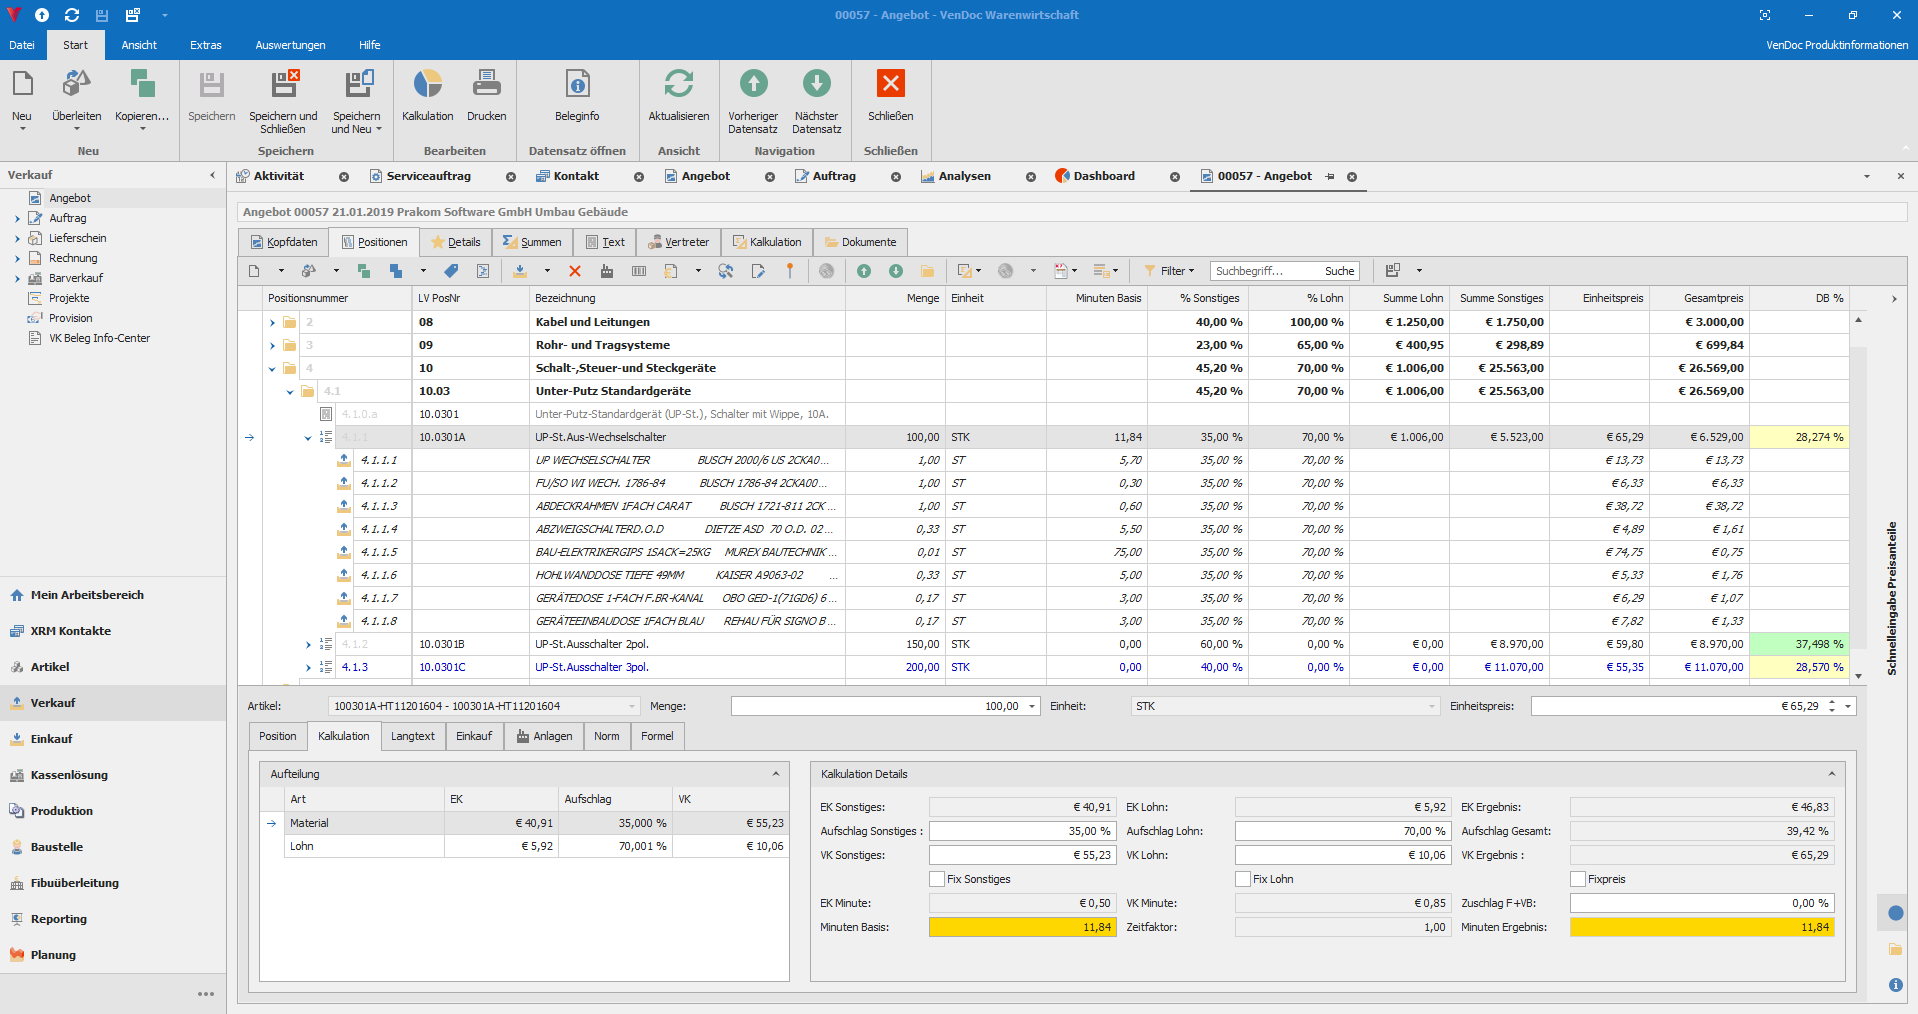Open Beleginfo from the ribbon
The width and height of the screenshot is (1918, 1014).
(x=577, y=85)
